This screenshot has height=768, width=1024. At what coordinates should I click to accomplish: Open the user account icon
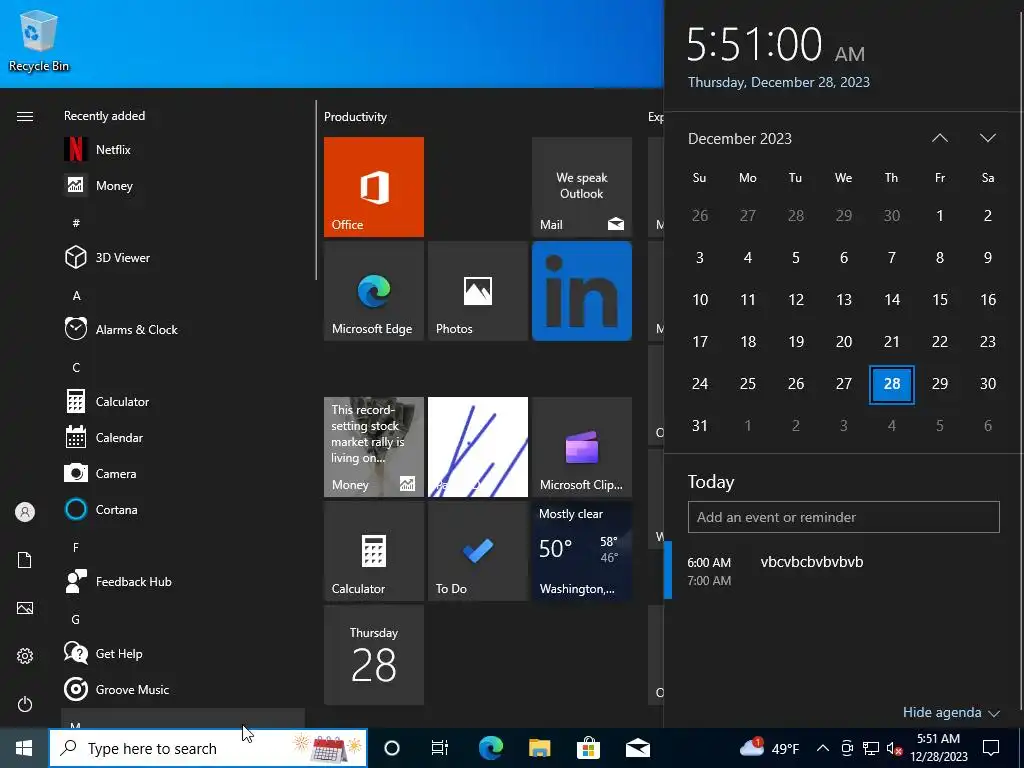[x=25, y=512]
